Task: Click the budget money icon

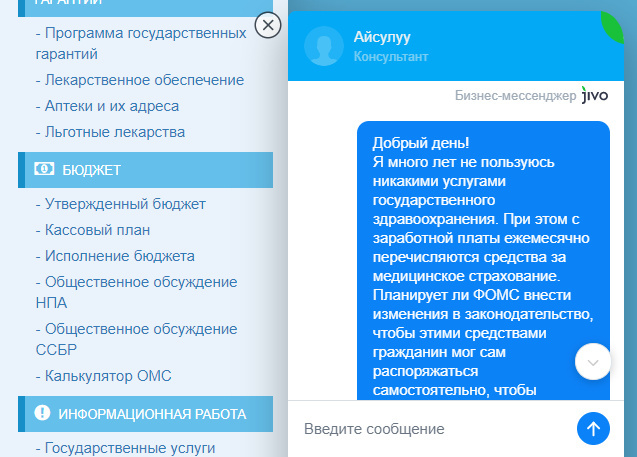Action: [x=43, y=170]
